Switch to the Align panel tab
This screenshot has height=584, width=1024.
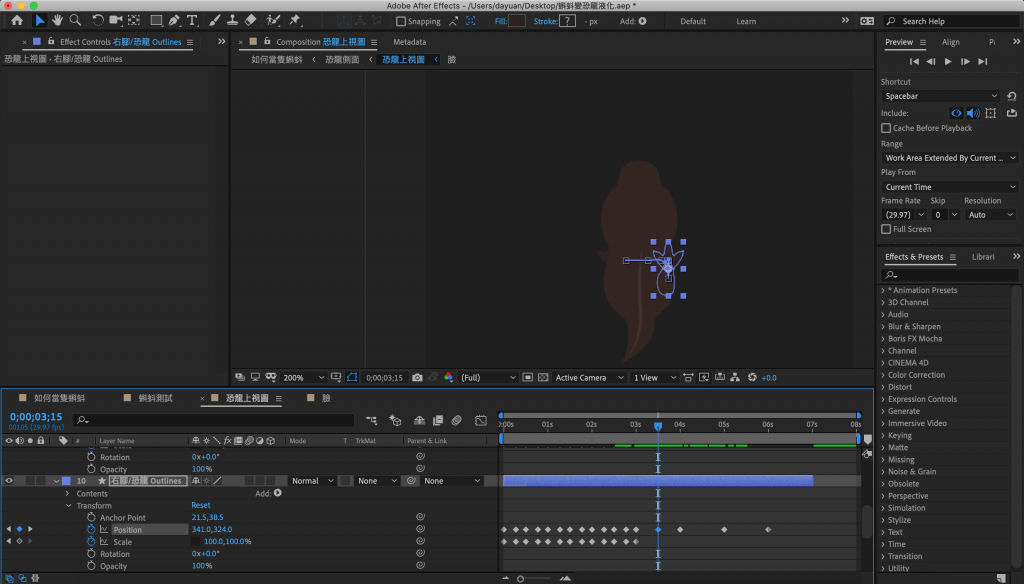pos(950,42)
